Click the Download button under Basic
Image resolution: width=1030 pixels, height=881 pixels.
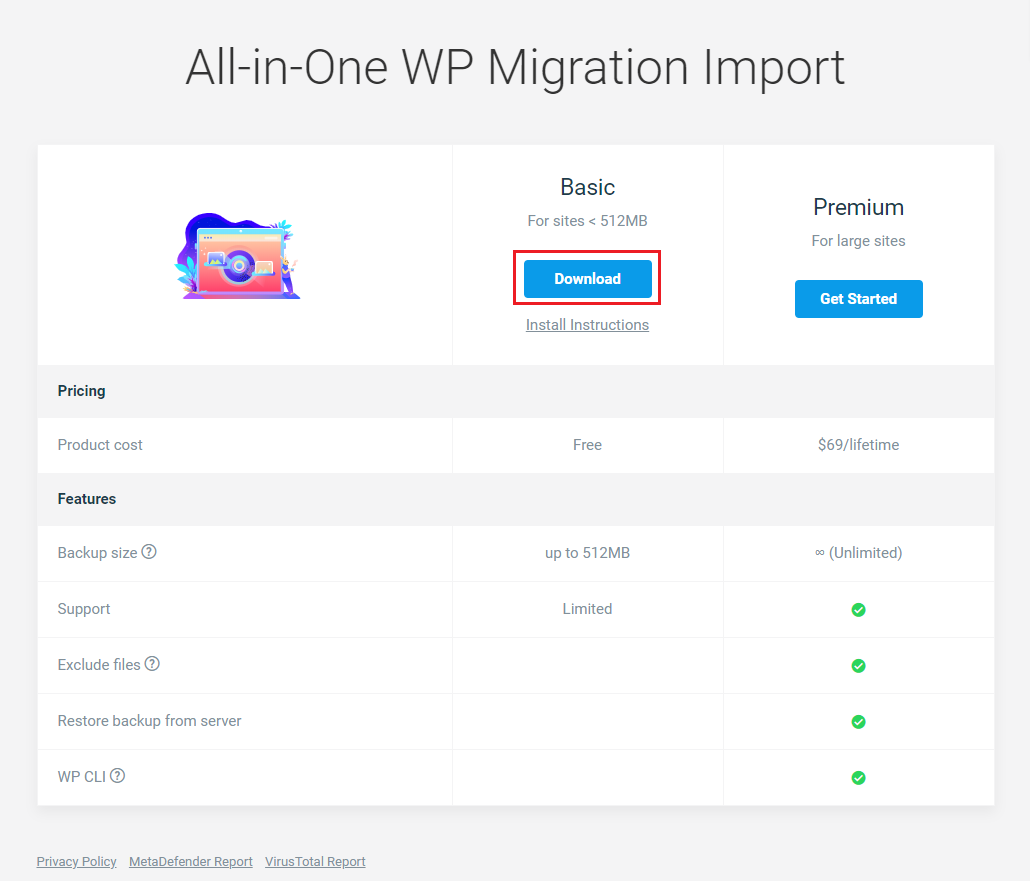587,279
